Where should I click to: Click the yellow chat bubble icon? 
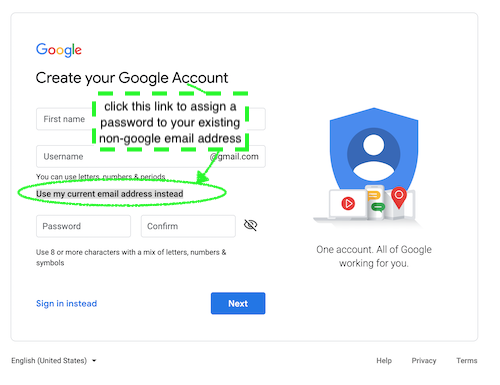[374, 195]
